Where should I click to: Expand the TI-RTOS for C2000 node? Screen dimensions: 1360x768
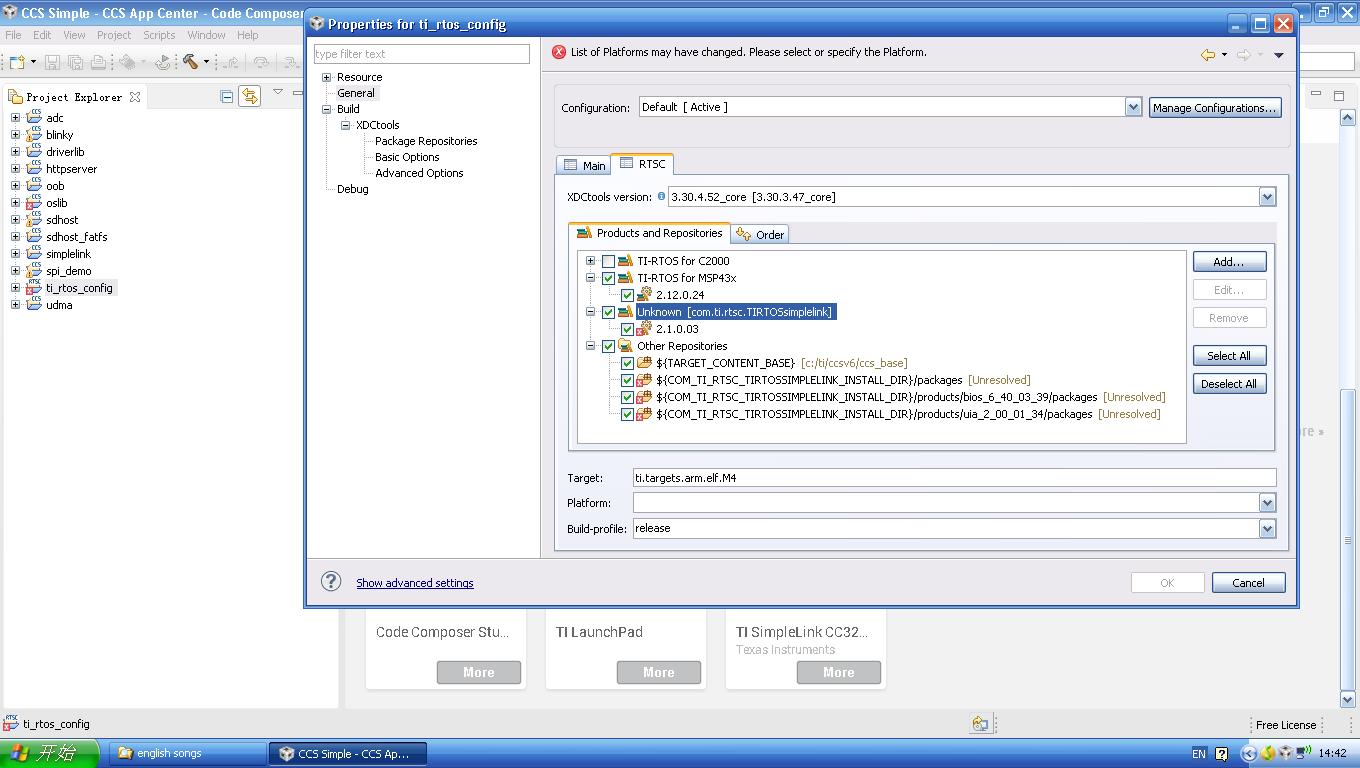(590, 261)
